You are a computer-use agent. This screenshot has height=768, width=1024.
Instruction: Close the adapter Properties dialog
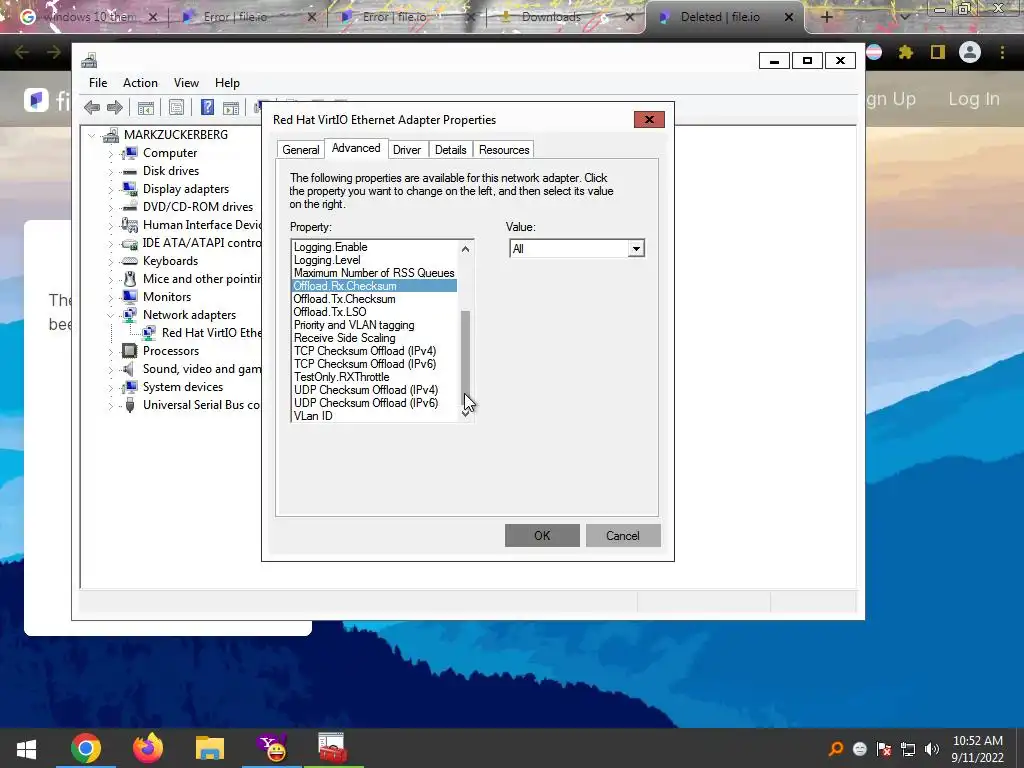649,120
